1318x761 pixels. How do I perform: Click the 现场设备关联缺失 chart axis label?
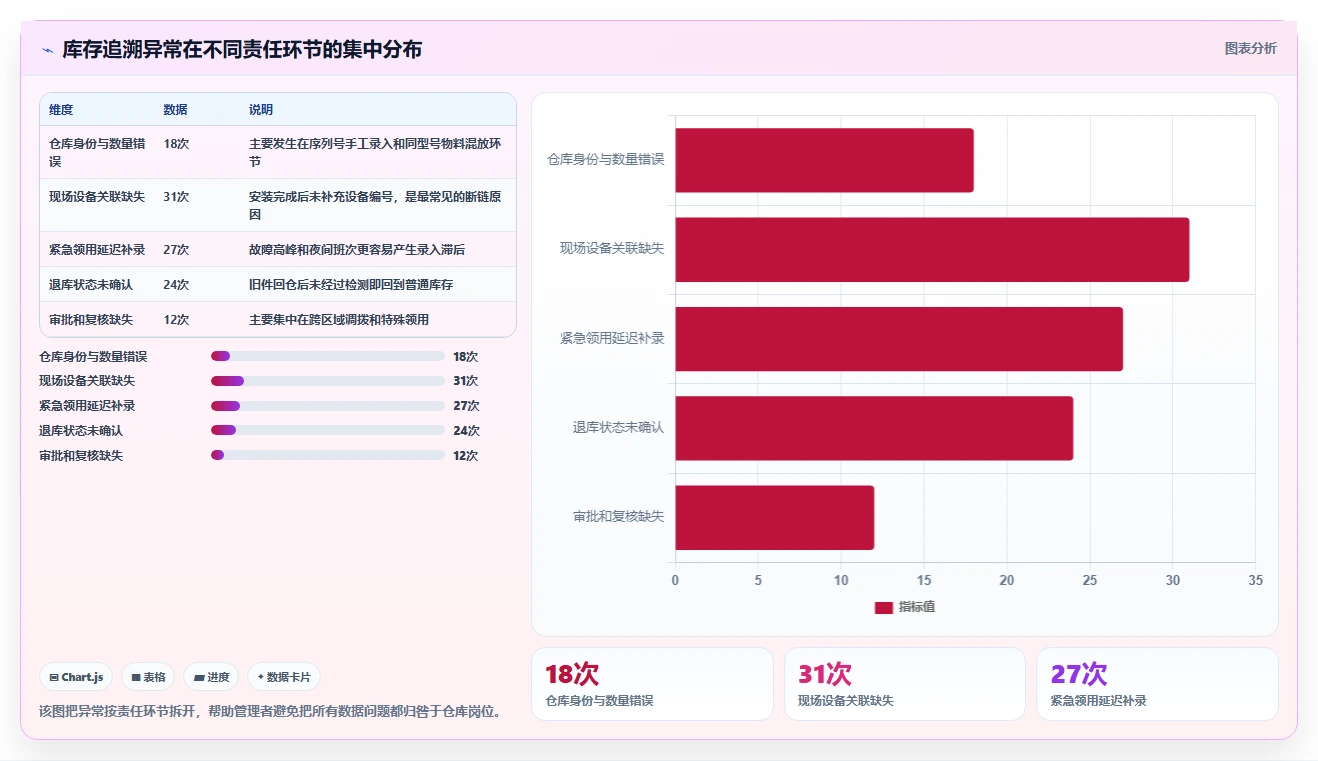click(612, 248)
